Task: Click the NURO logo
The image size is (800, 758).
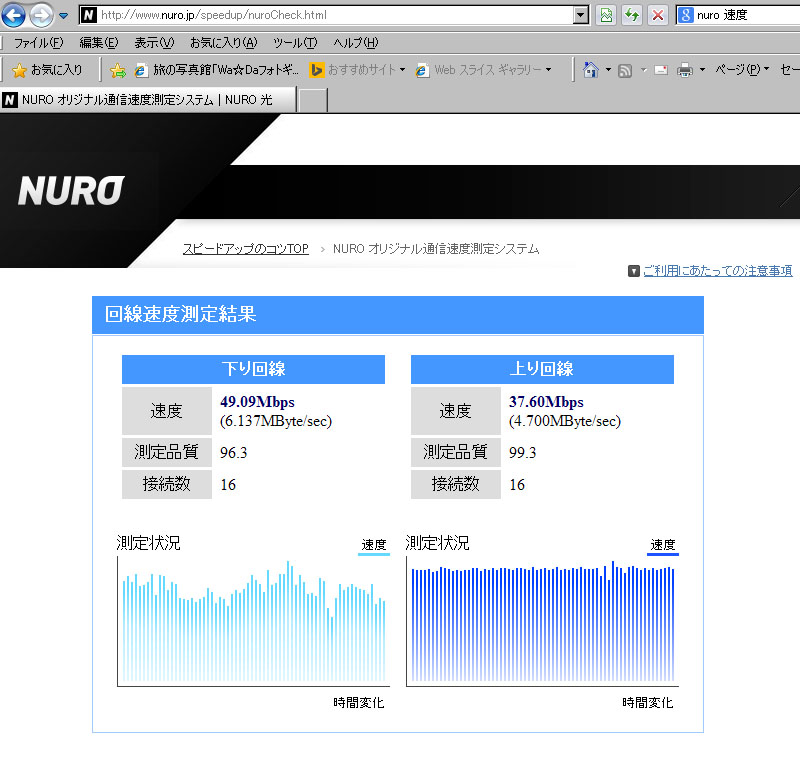Action: tap(71, 191)
